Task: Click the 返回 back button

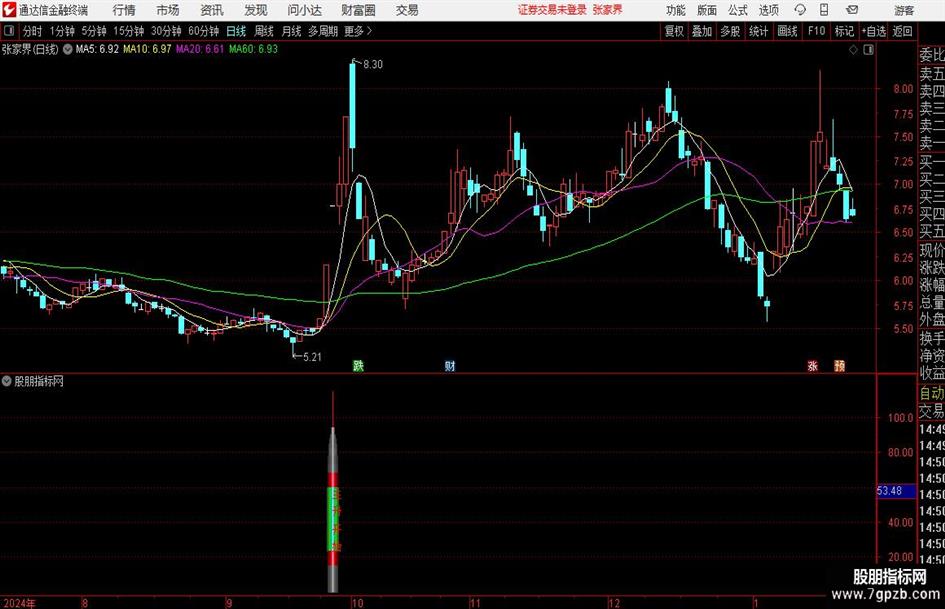Action: pos(902,31)
